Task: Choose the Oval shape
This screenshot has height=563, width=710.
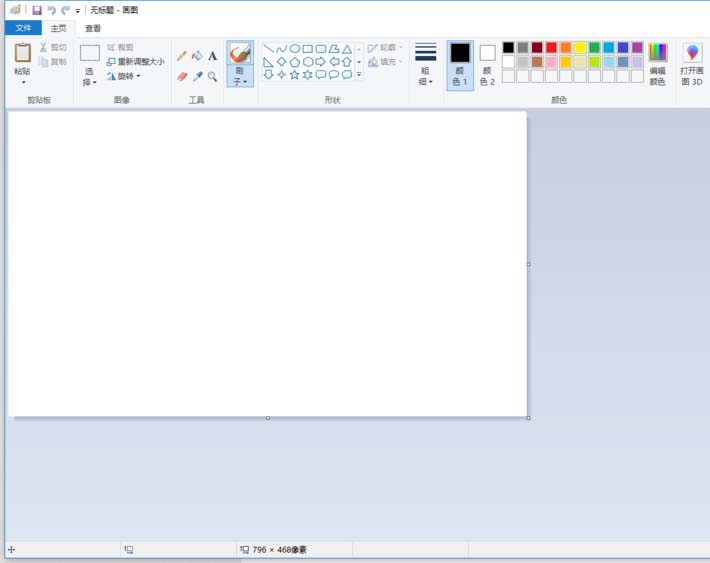Action: pyautogui.click(x=295, y=48)
